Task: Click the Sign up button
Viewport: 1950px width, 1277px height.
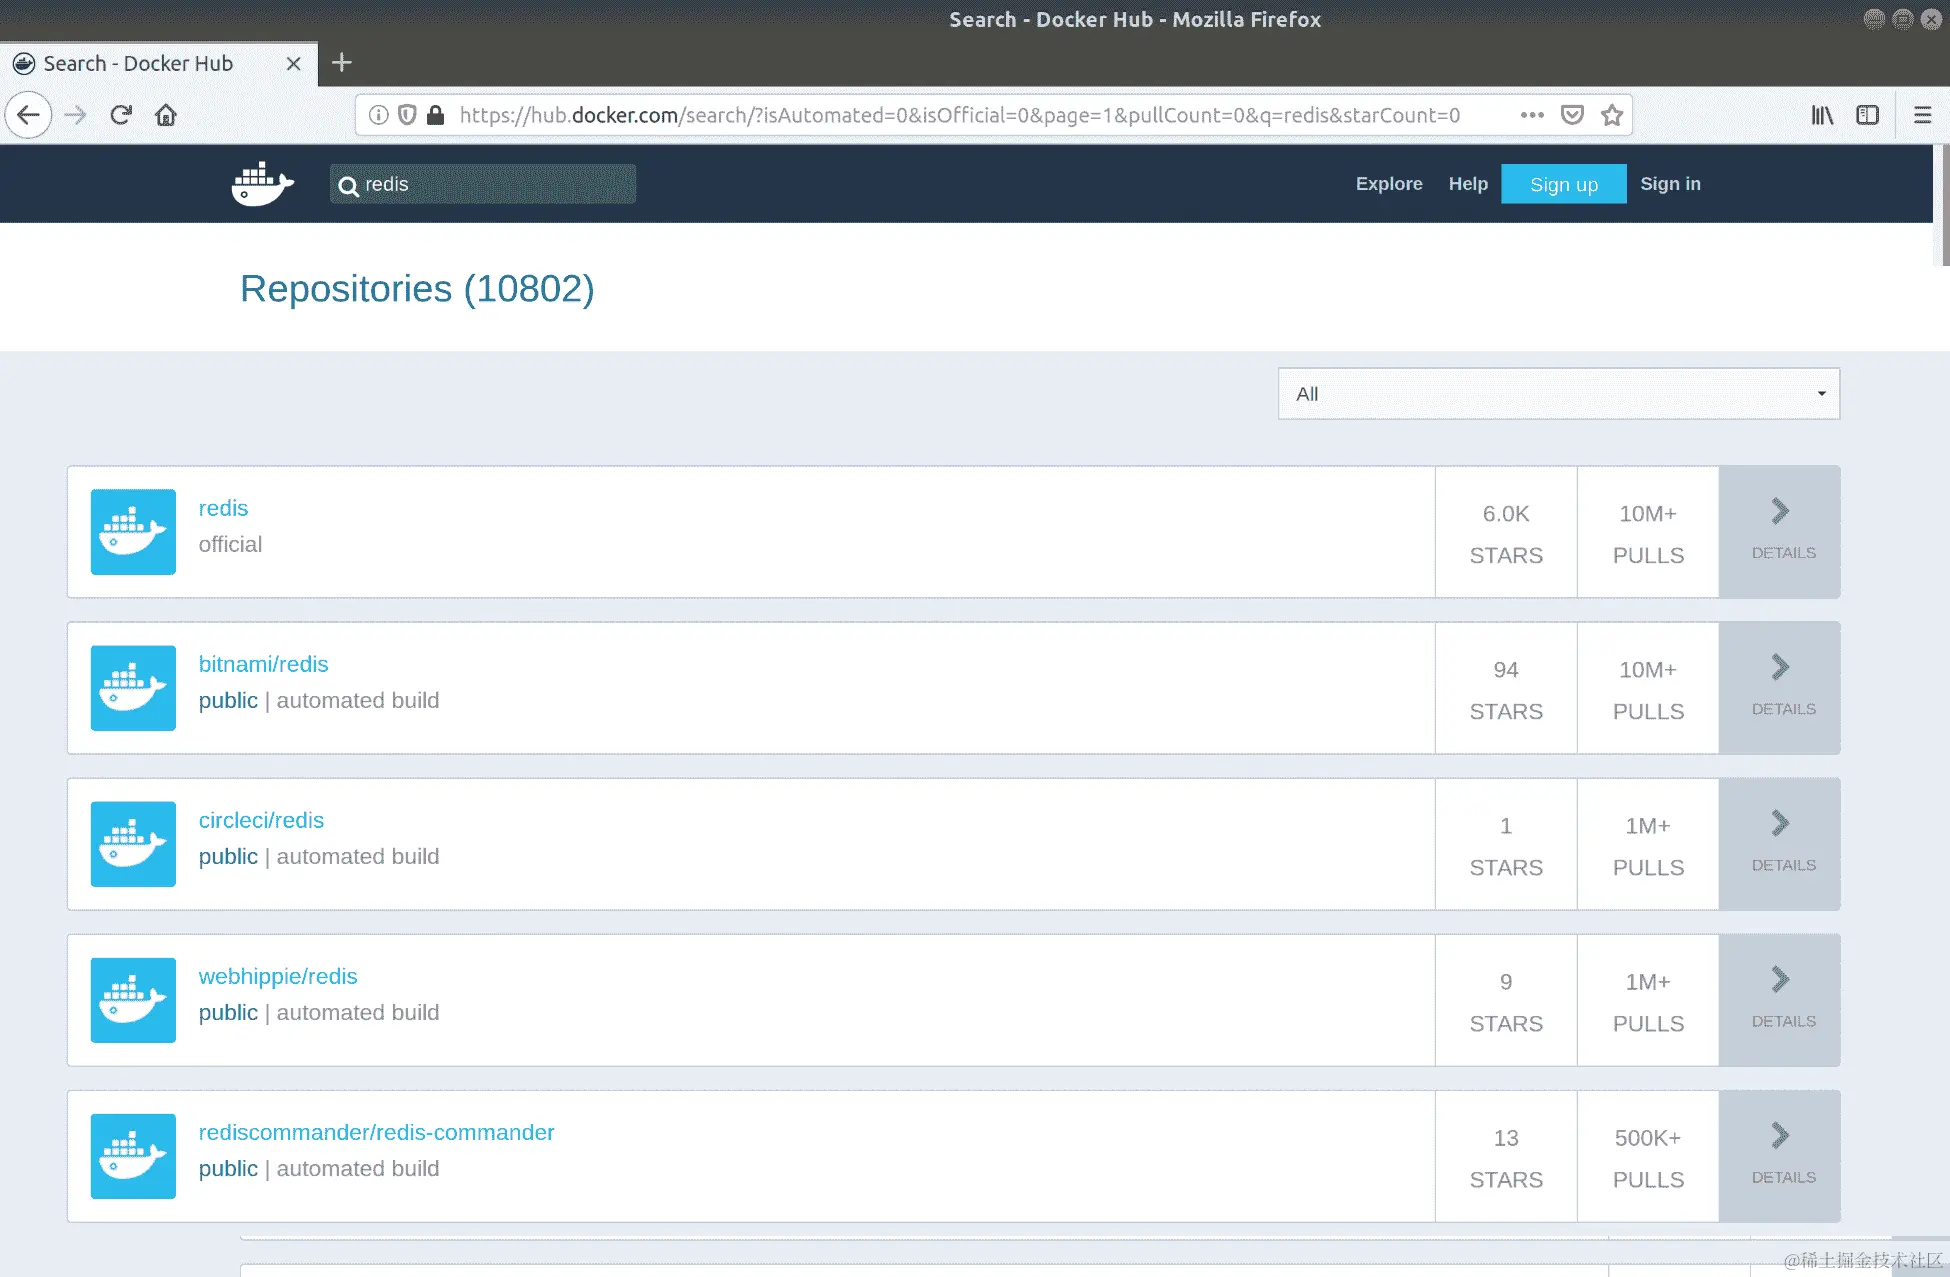Action: (1563, 184)
